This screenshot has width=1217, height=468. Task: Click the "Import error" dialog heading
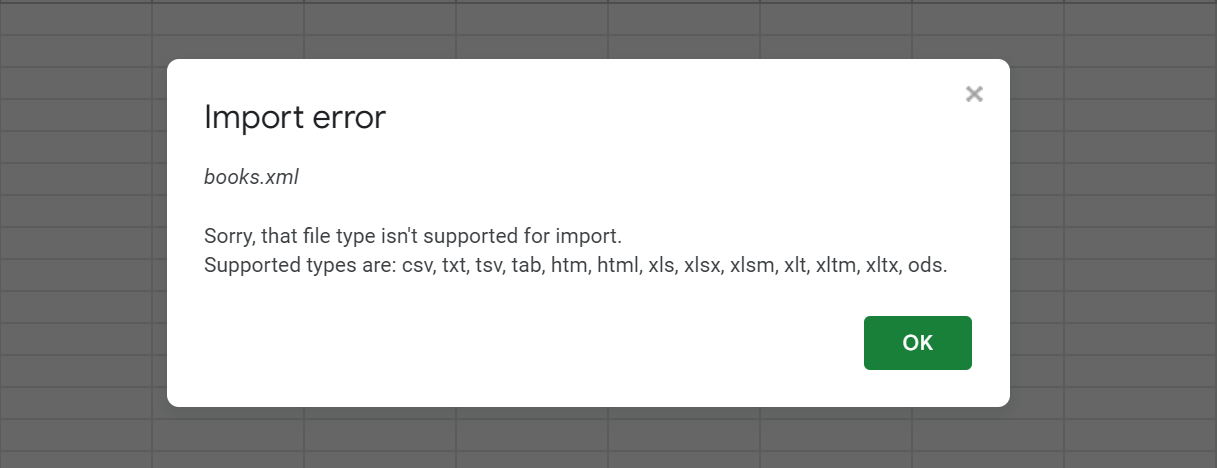click(x=294, y=117)
